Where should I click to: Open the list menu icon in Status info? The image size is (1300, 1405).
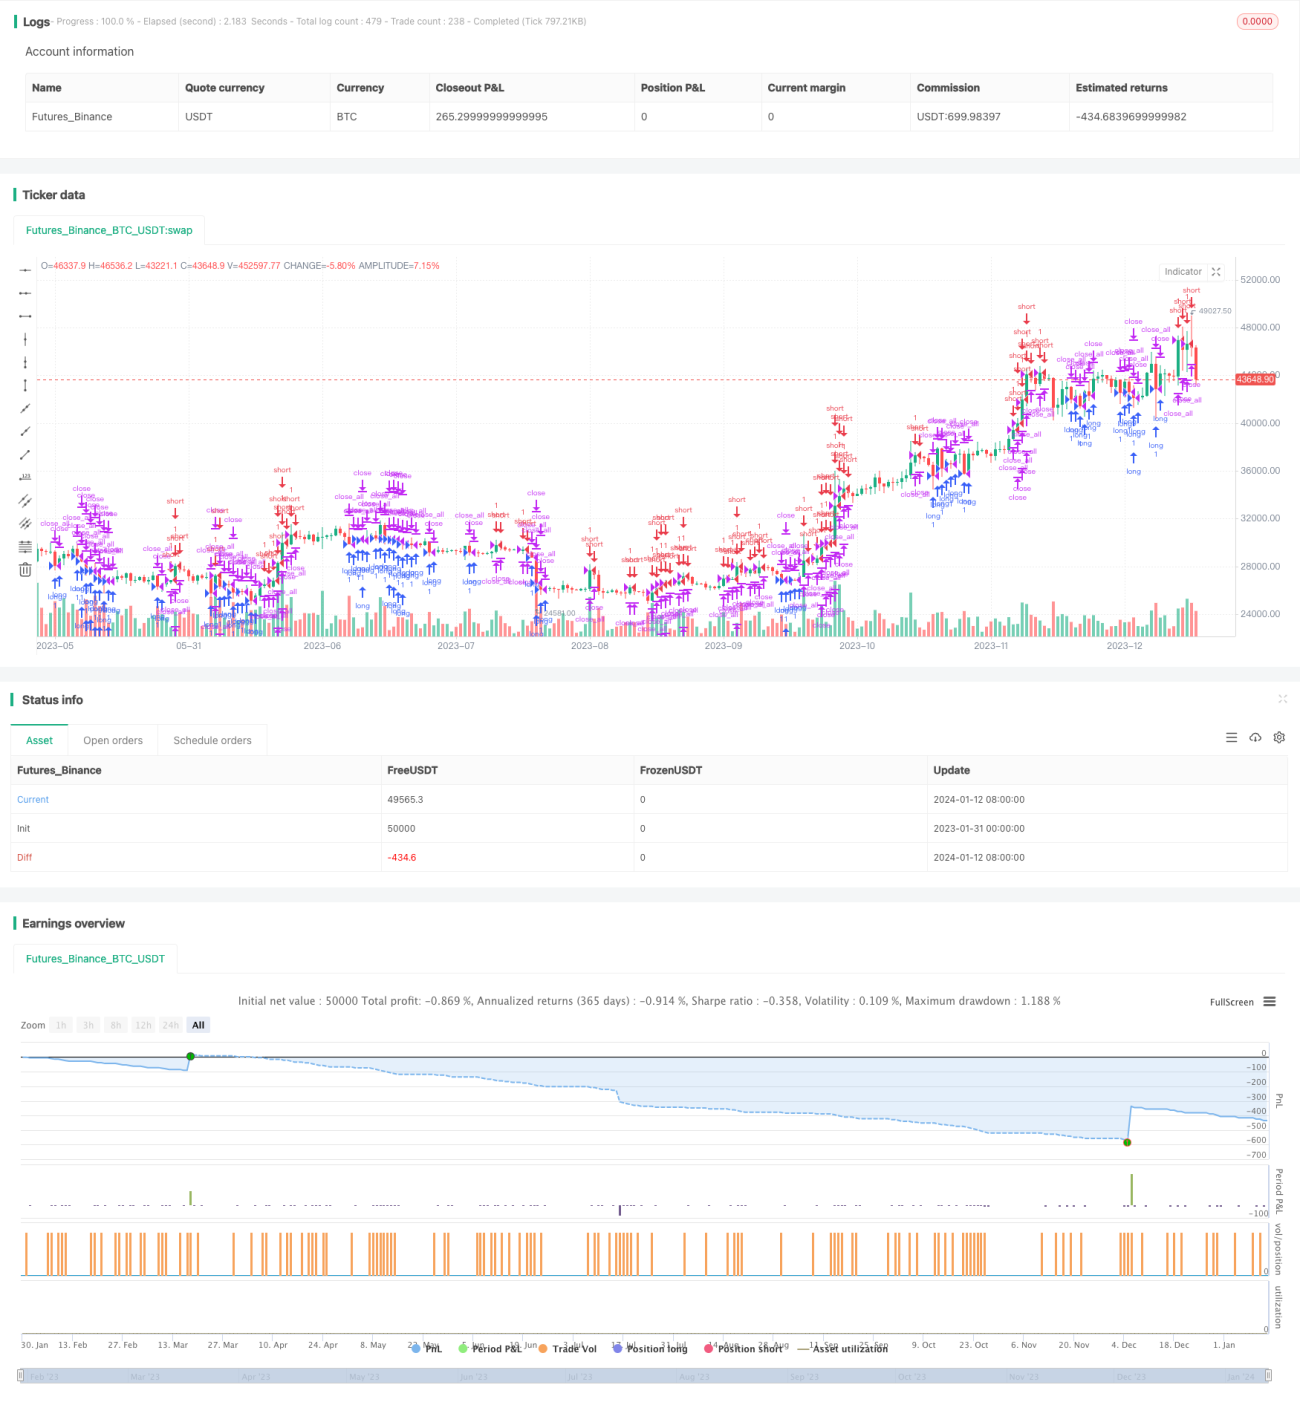point(1231,738)
